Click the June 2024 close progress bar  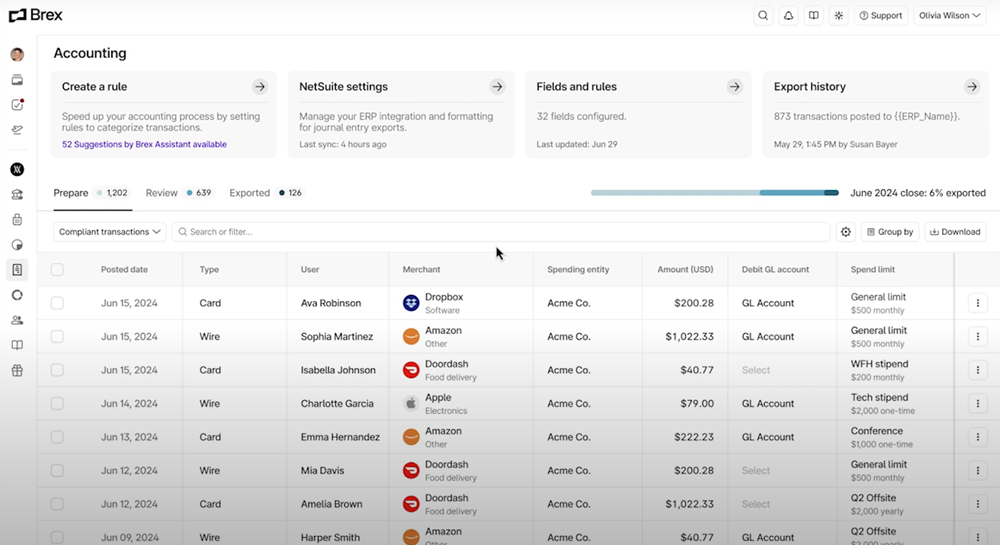[x=714, y=193]
